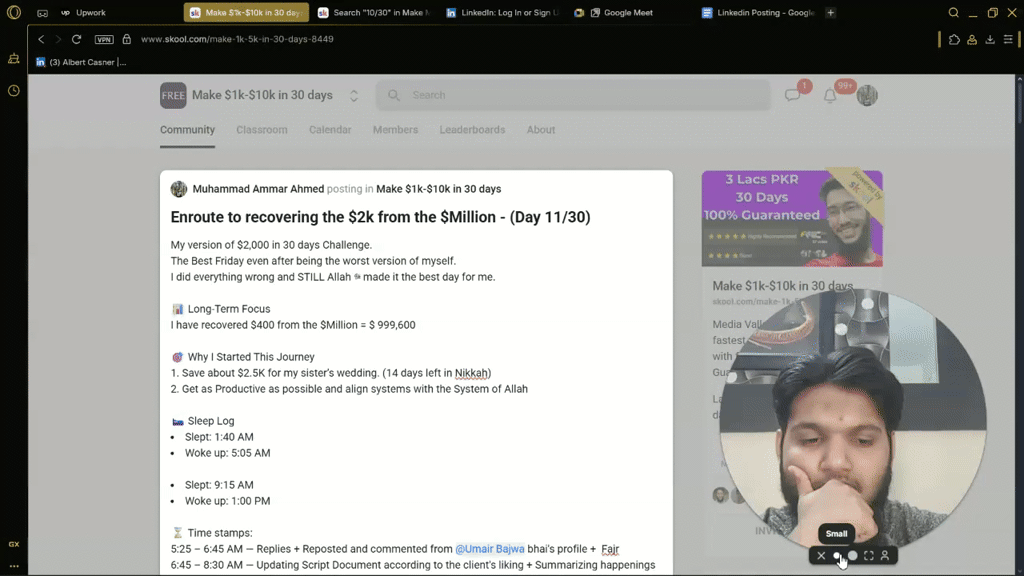The height and width of the screenshot is (576, 1024).
Task: Reload the current page
Action: tap(76, 39)
